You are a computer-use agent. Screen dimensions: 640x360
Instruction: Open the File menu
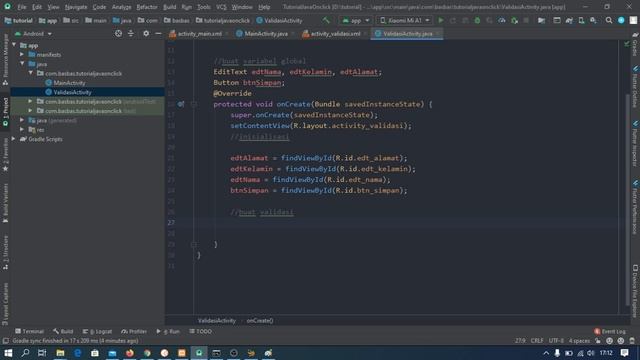pyautogui.click(x=22, y=7)
